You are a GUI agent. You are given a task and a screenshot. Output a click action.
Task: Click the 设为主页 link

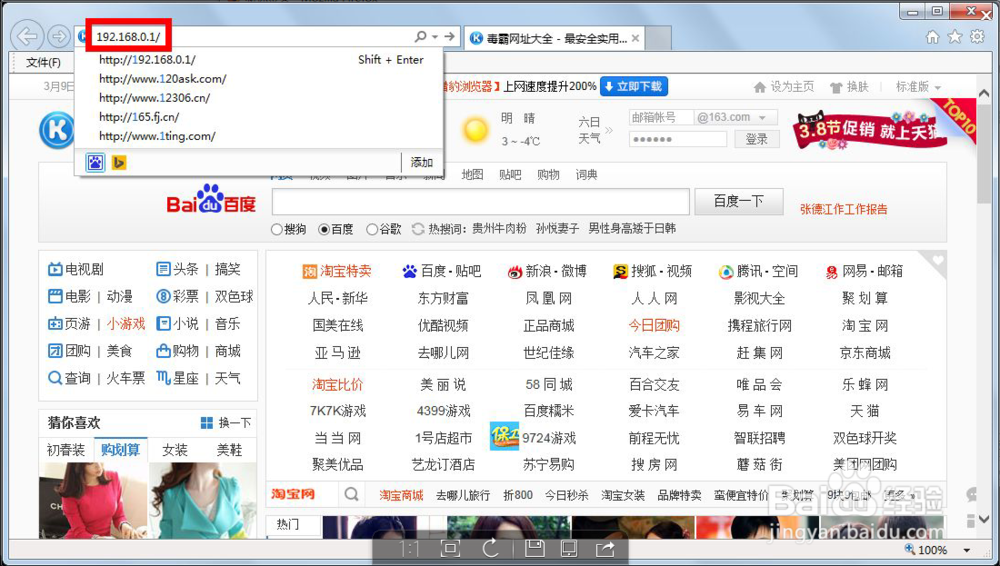[784, 87]
